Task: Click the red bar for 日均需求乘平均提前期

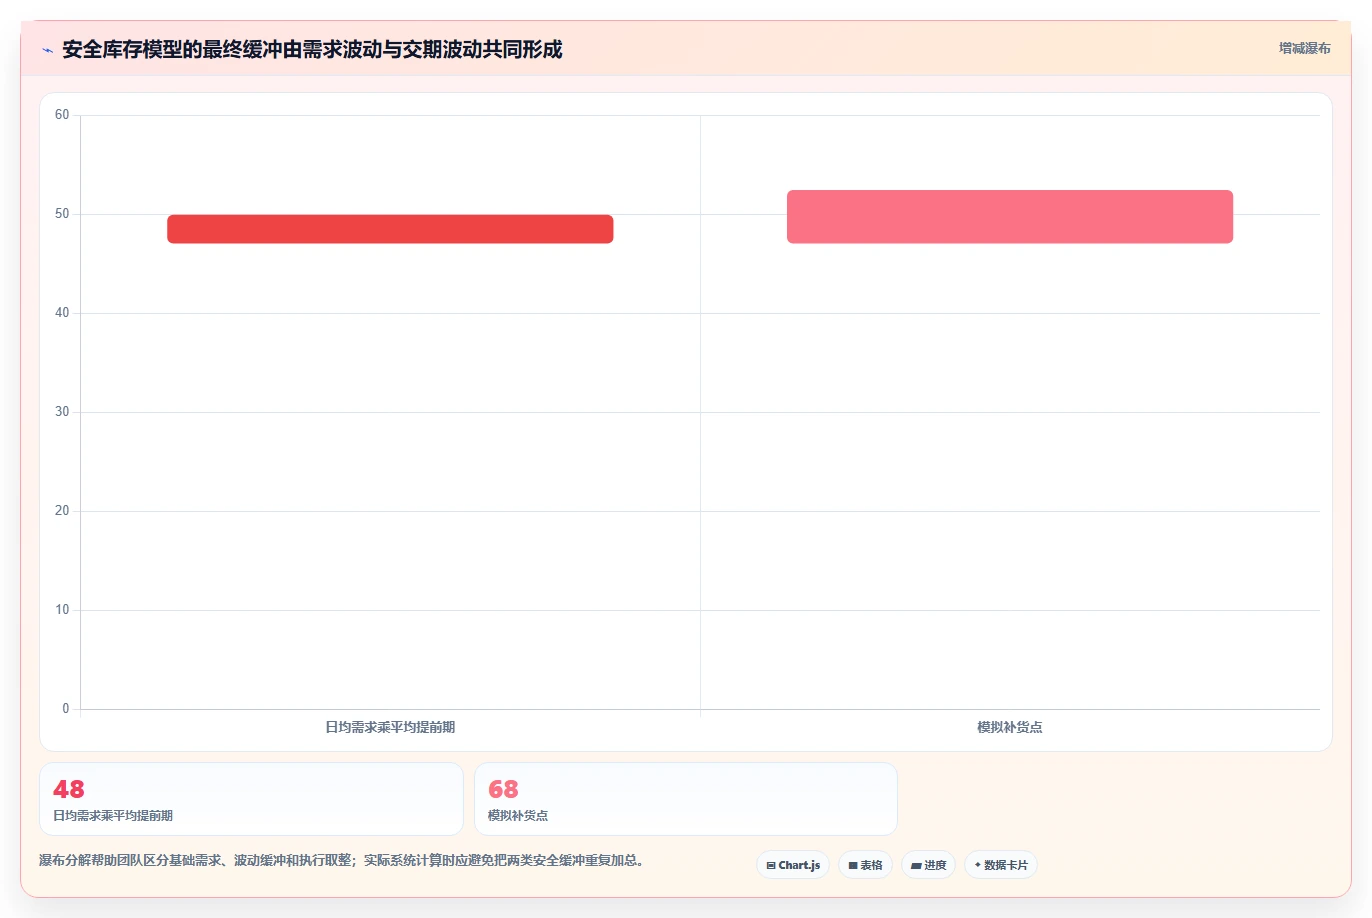Action: pyautogui.click(x=390, y=229)
